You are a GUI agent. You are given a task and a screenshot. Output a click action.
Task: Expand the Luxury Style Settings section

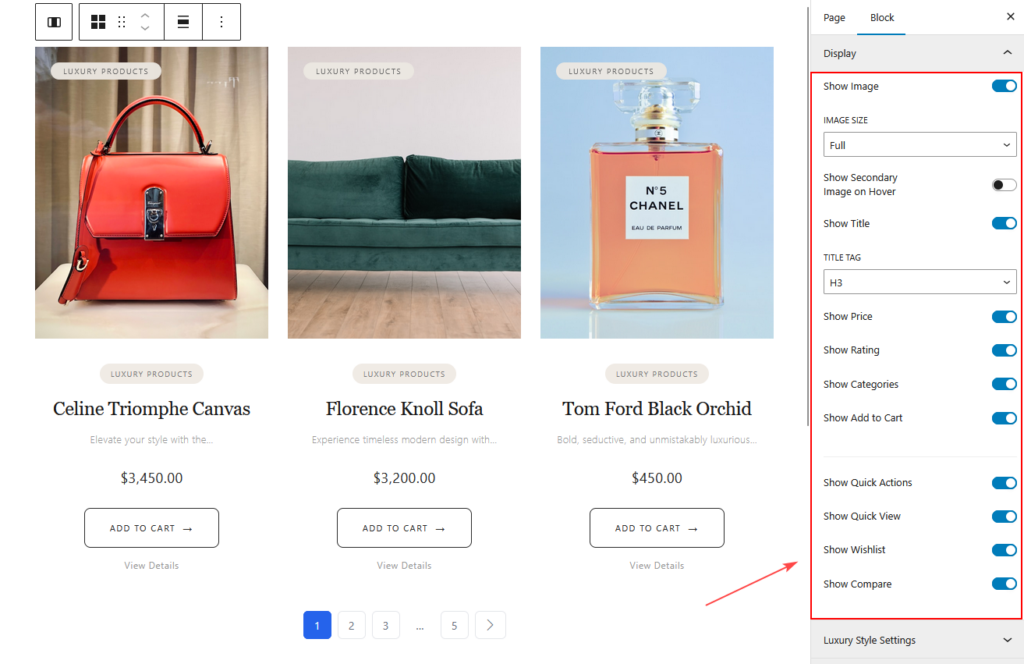[917, 640]
